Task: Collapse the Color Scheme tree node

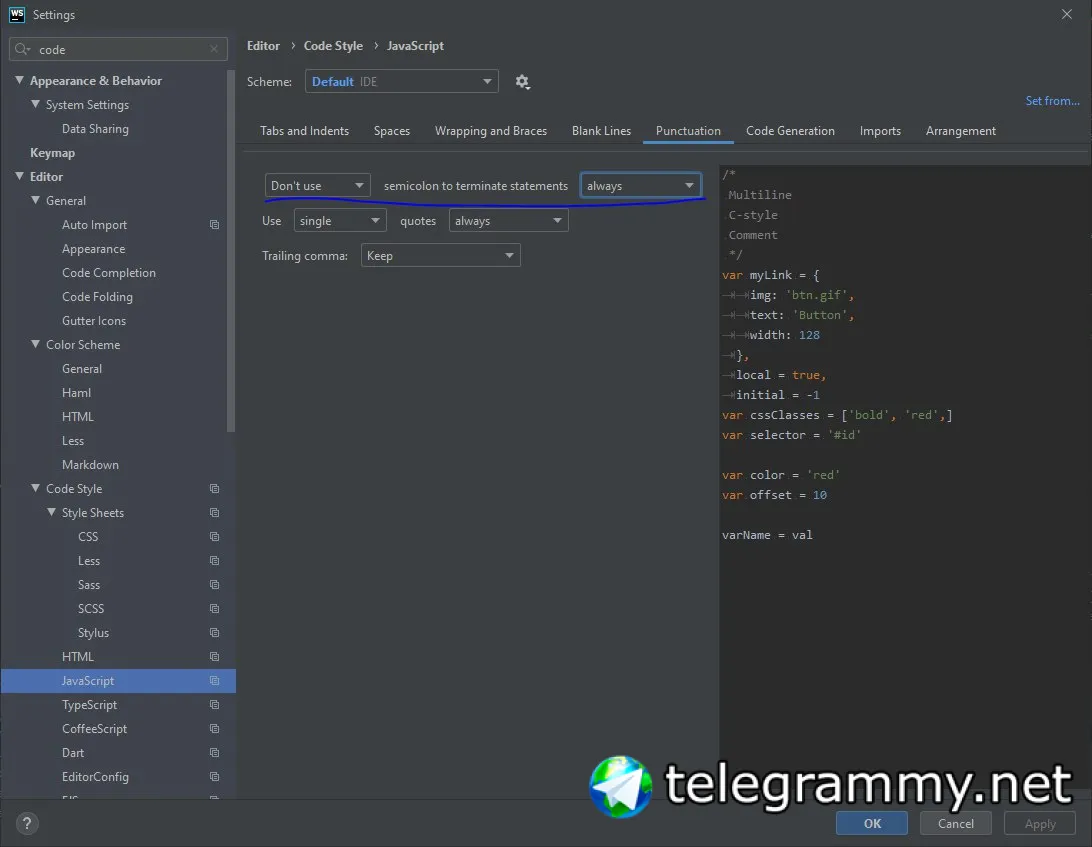Action: pos(36,344)
